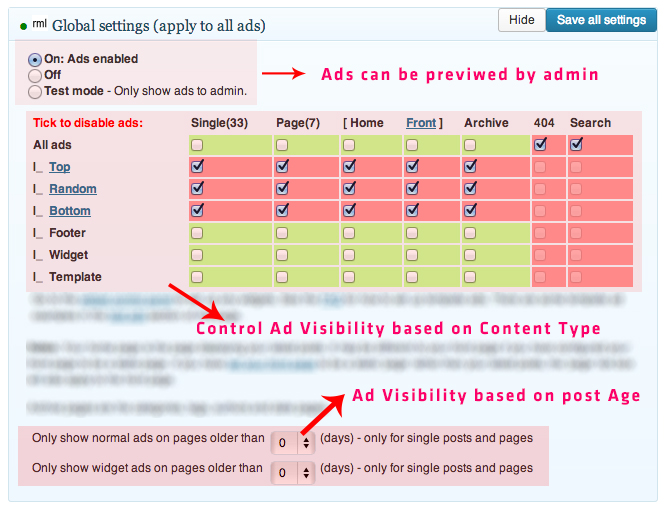This screenshot has width=665, height=509.
Task: Untick Top ads checkbox under Page(7)
Action: [x=282, y=166]
